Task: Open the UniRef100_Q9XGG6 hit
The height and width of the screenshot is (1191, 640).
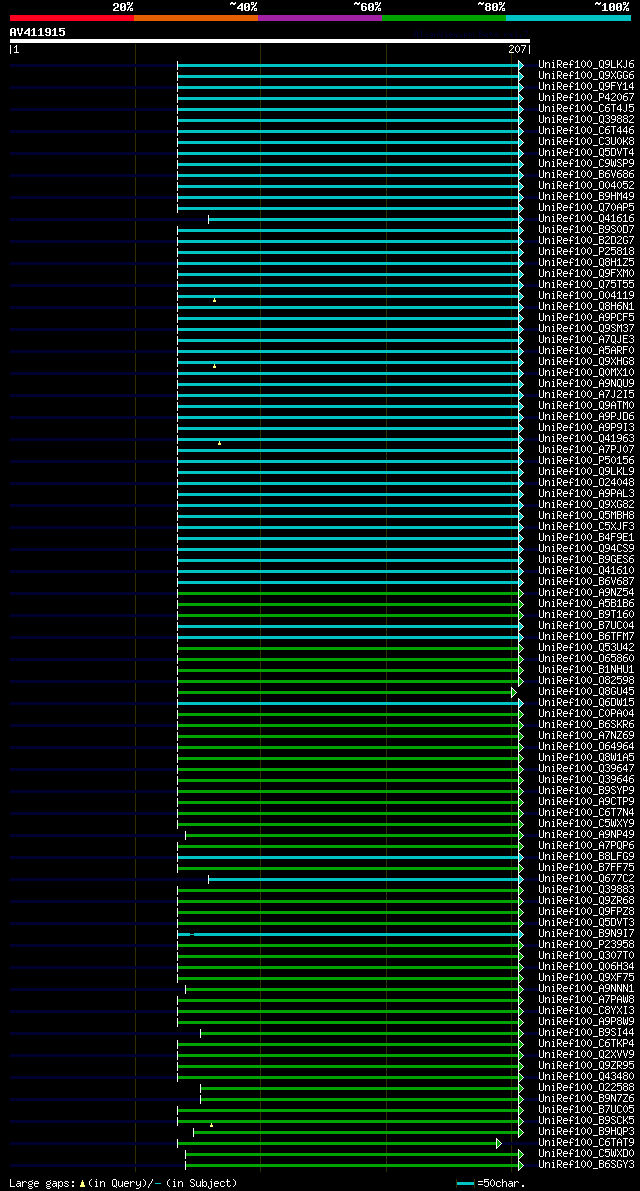Action: point(586,76)
